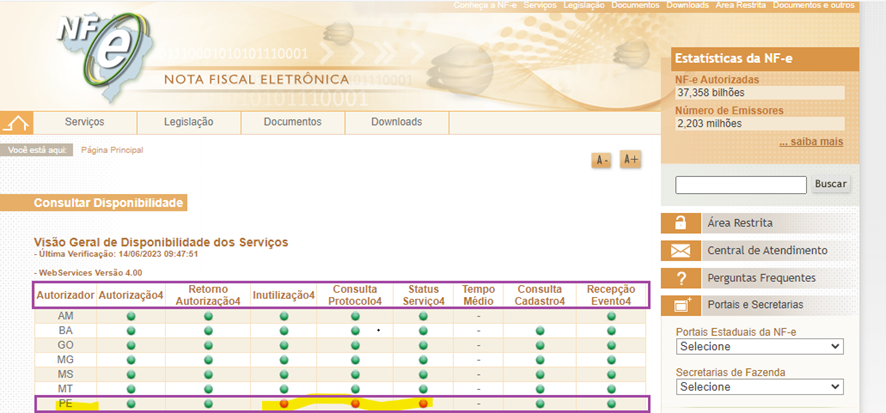886x413 pixels.
Task: Click MG green Inutilização4 status indicator
Action: 284,360
